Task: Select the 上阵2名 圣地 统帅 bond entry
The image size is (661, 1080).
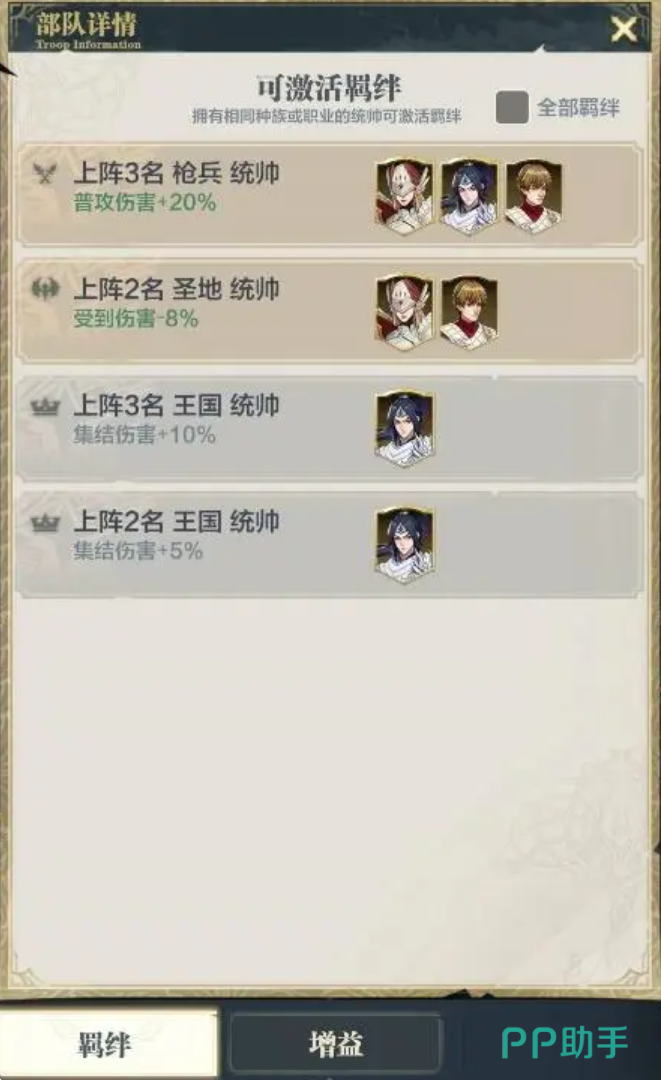Action: pyautogui.click(x=329, y=311)
